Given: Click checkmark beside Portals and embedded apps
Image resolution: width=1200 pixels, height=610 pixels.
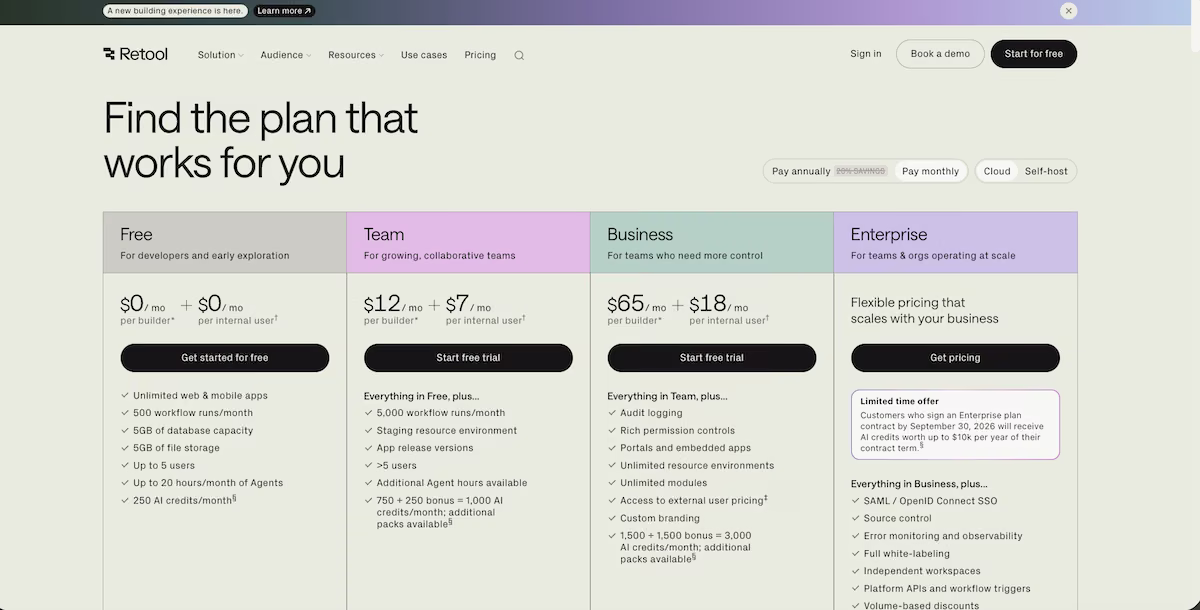Looking at the screenshot, I should (x=612, y=448).
